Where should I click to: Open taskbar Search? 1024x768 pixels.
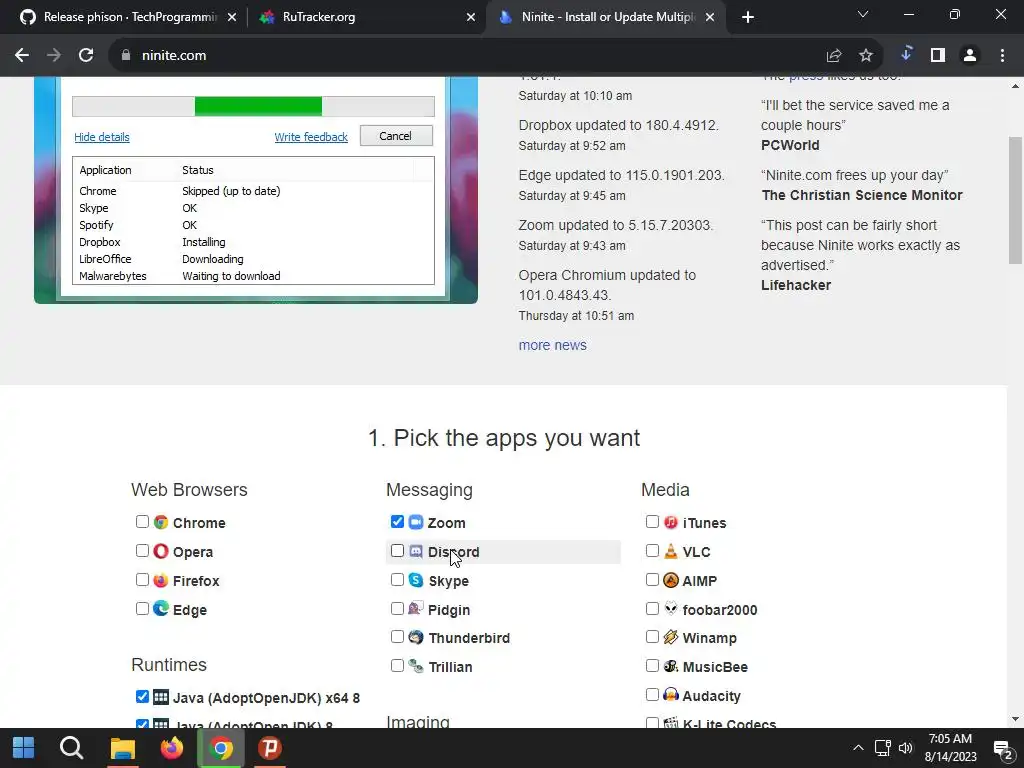pos(72,748)
